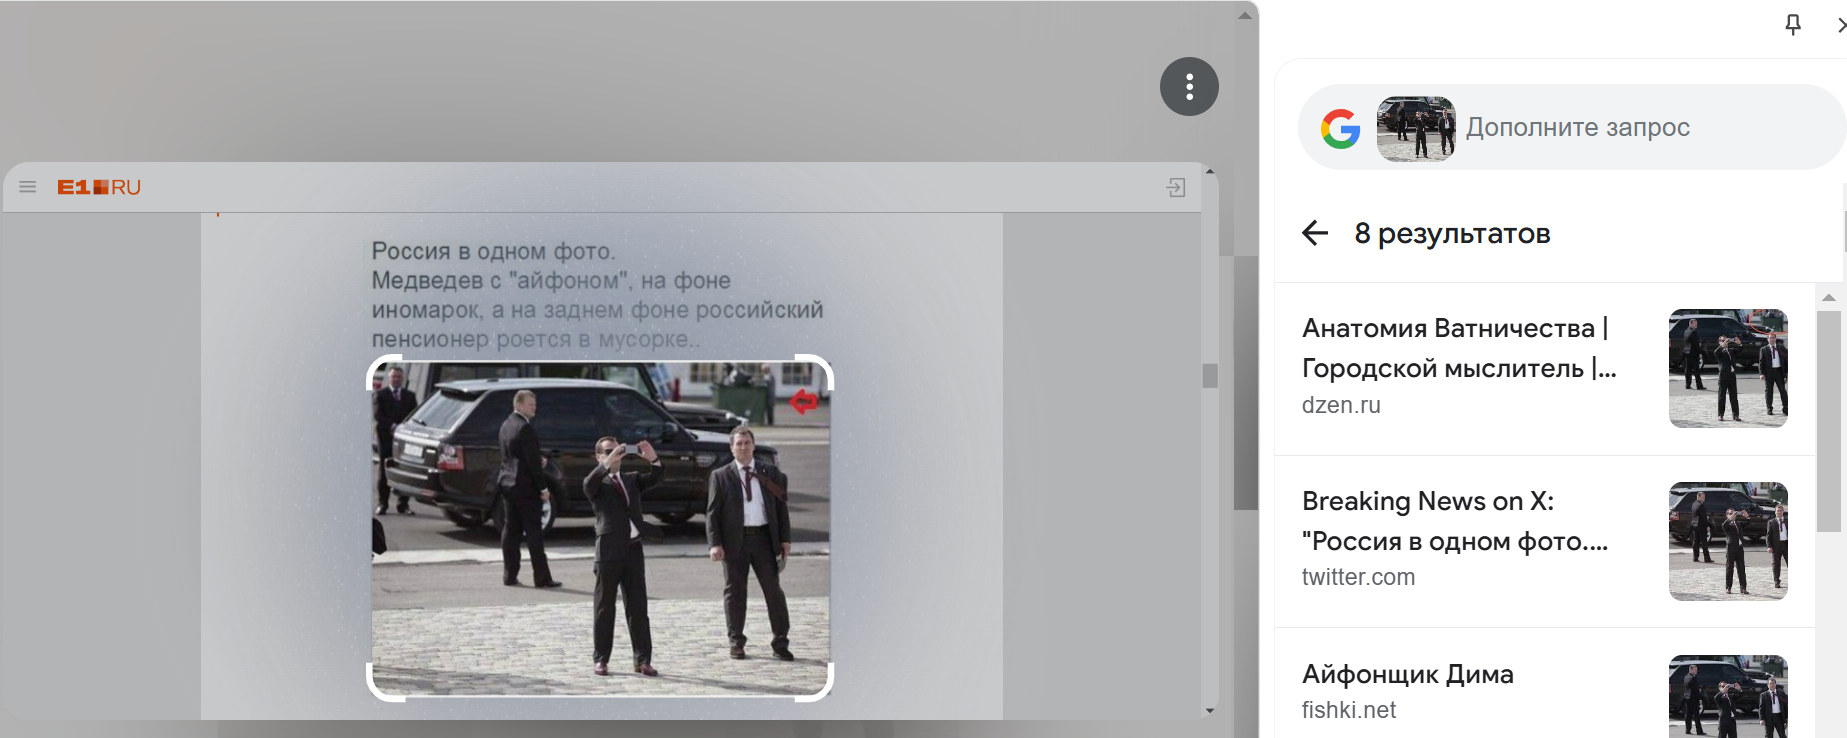Click the 'Россия в одном фото' caption text
Screen dimensions: 1847x738
click(493, 251)
